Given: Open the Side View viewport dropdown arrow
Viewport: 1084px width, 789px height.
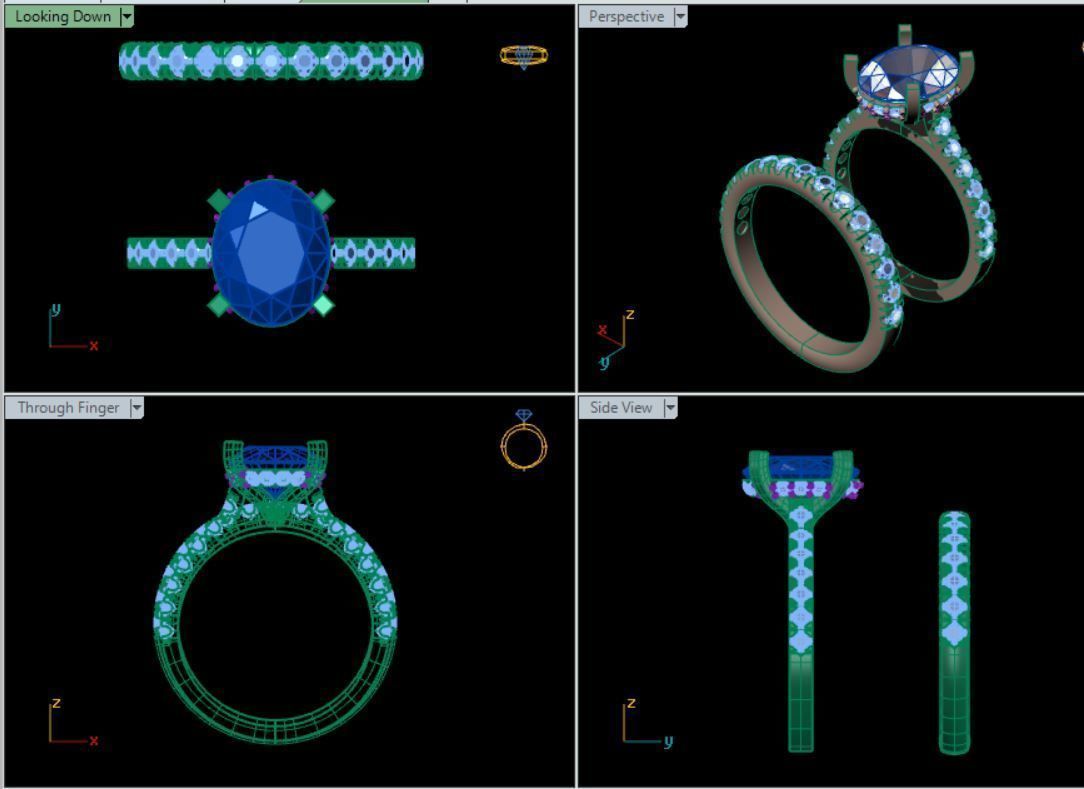Looking at the screenshot, I should pyautogui.click(x=670, y=408).
